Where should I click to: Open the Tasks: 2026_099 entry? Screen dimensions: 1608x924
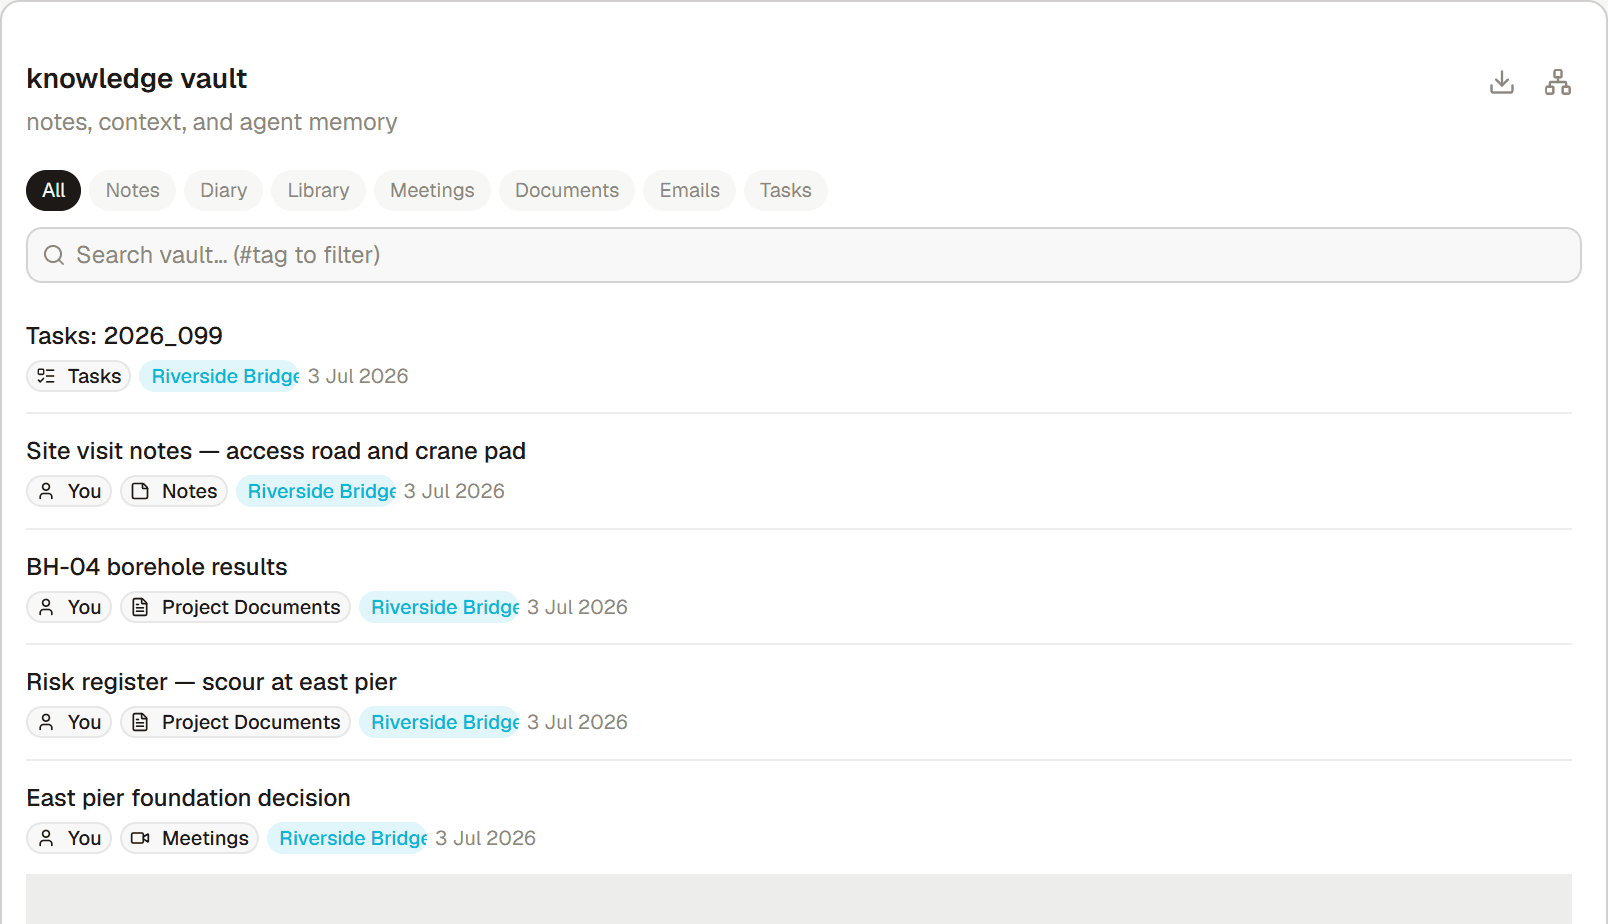(124, 336)
